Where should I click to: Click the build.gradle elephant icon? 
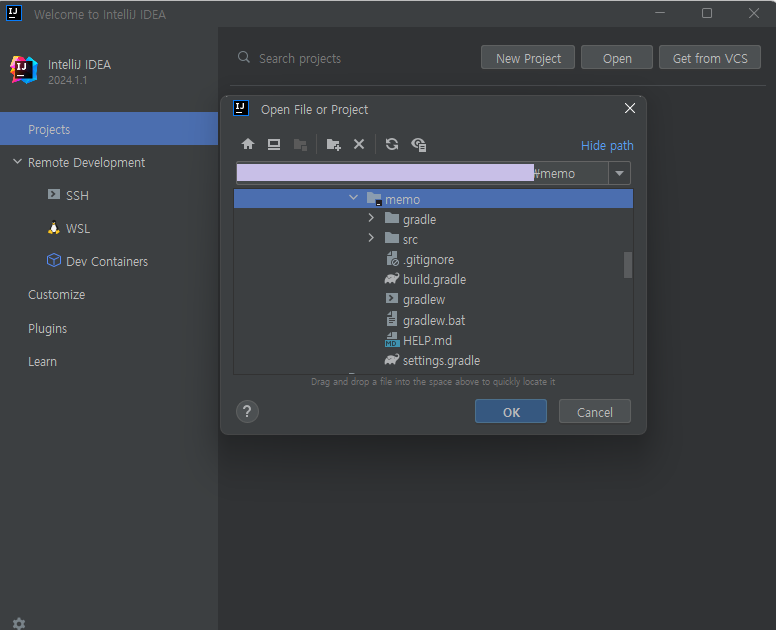coord(392,279)
